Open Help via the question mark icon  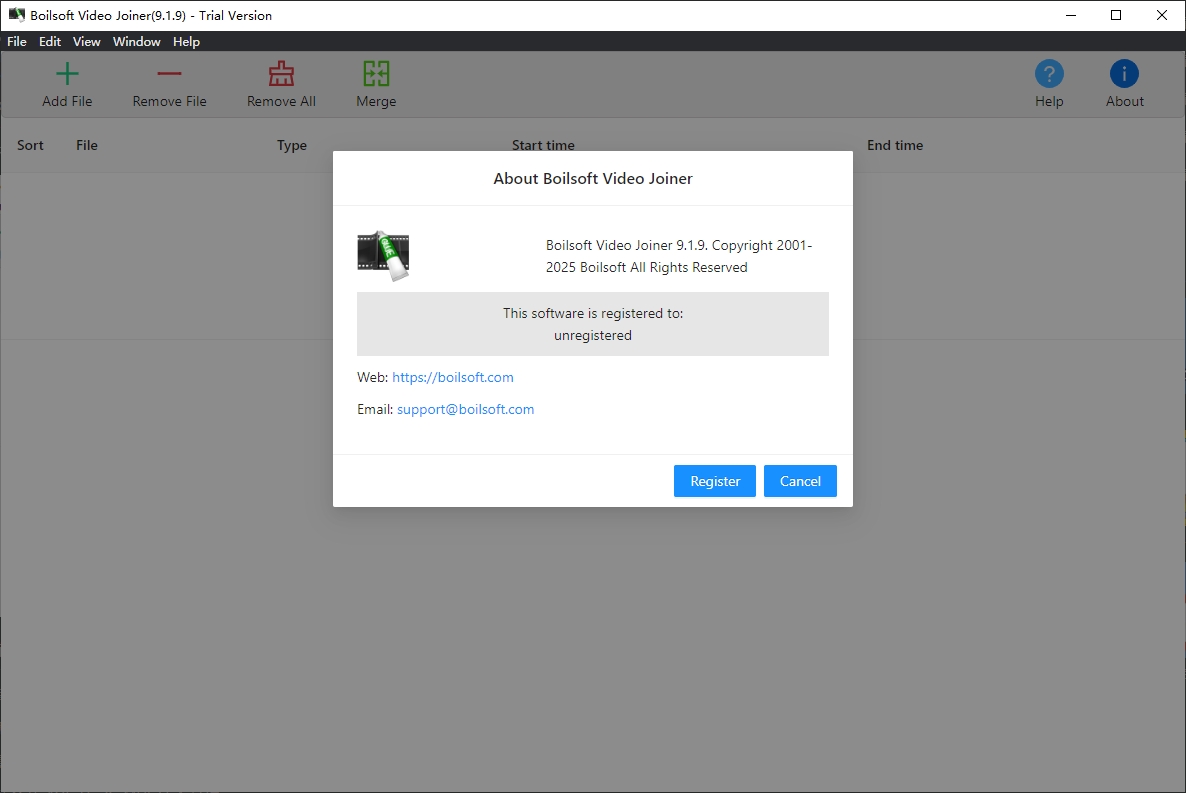click(x=1049, y=74)
